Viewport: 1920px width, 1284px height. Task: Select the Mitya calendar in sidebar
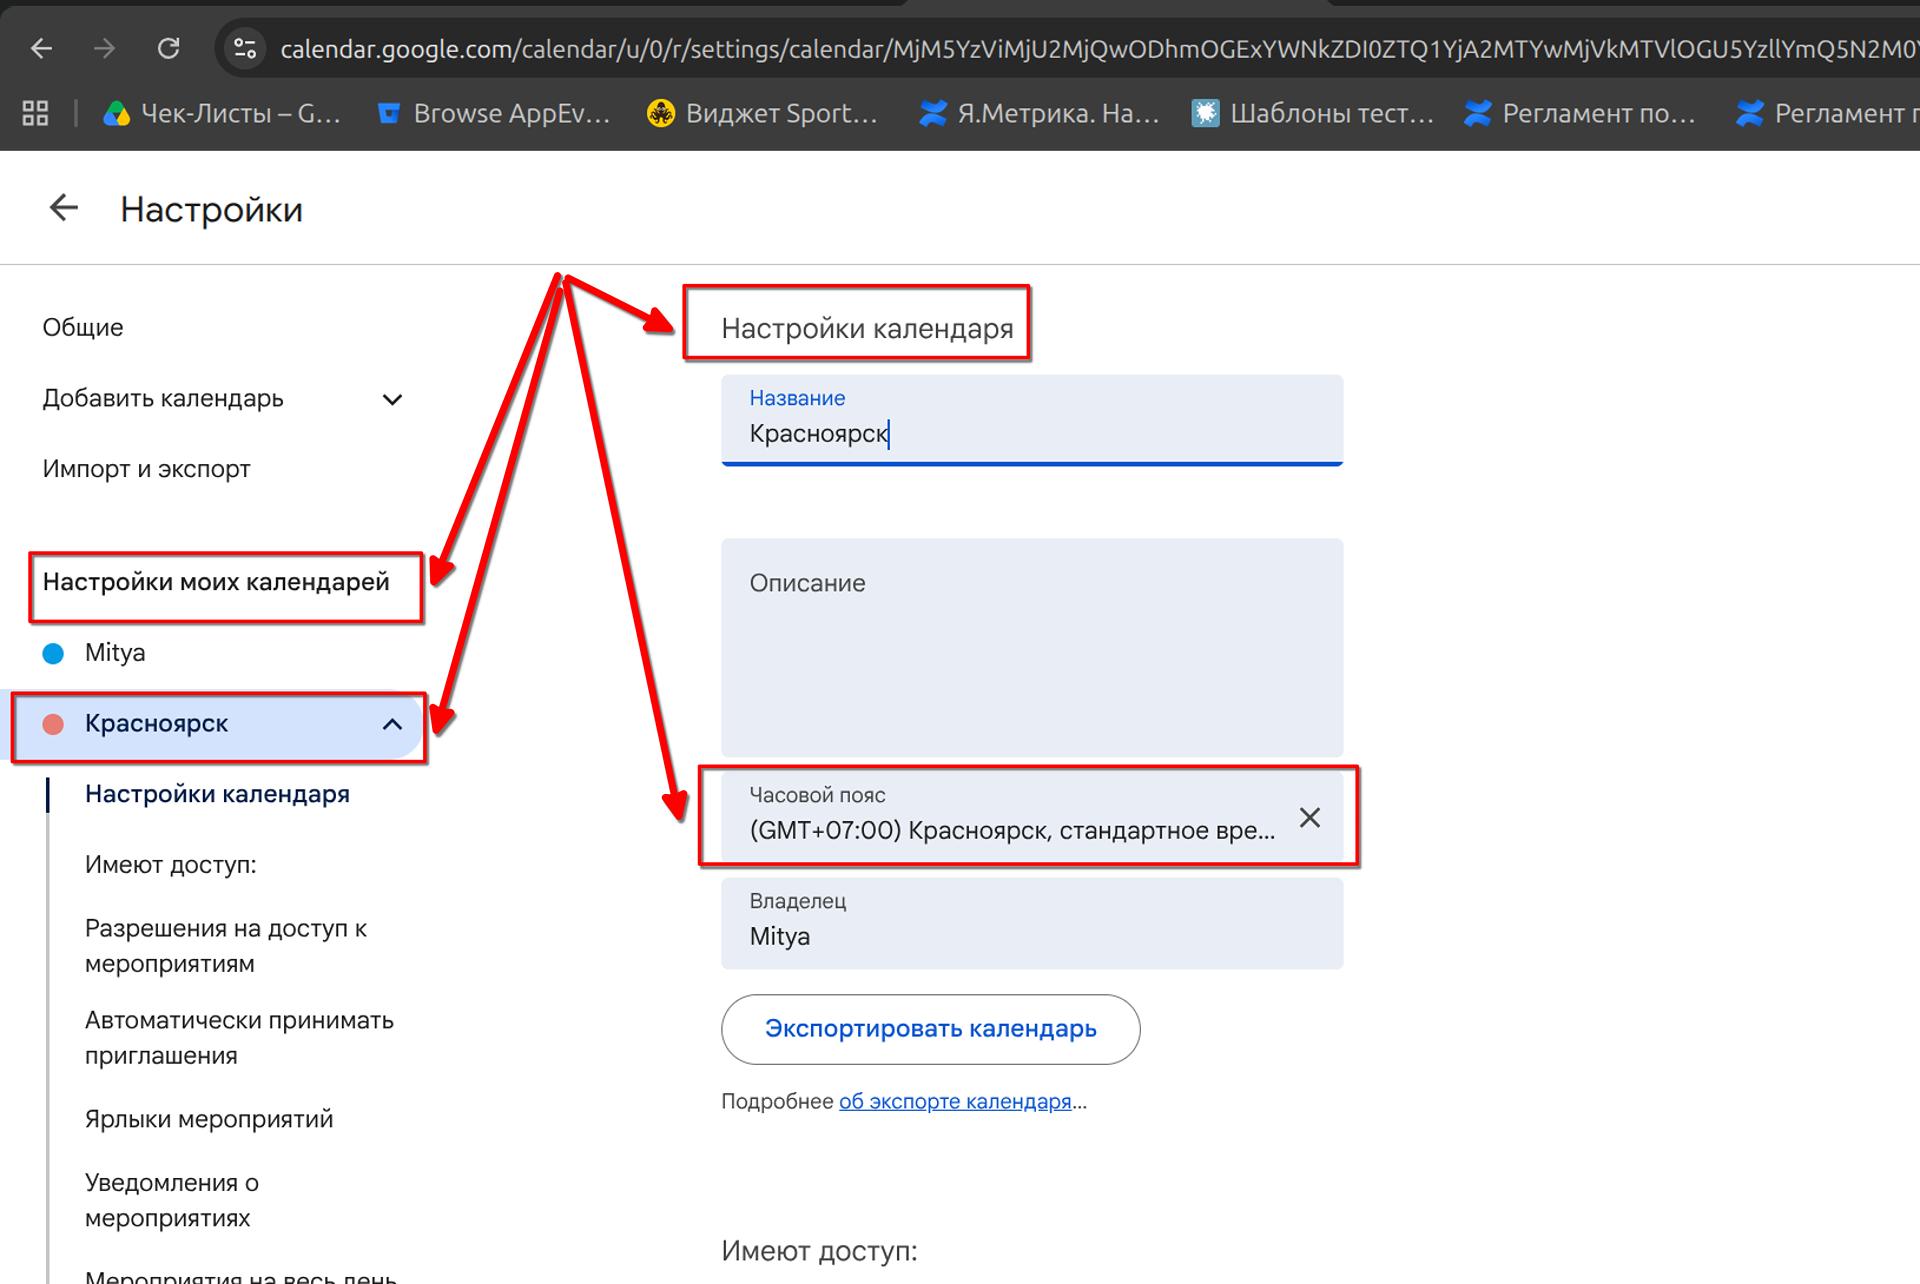pos(115,653)
